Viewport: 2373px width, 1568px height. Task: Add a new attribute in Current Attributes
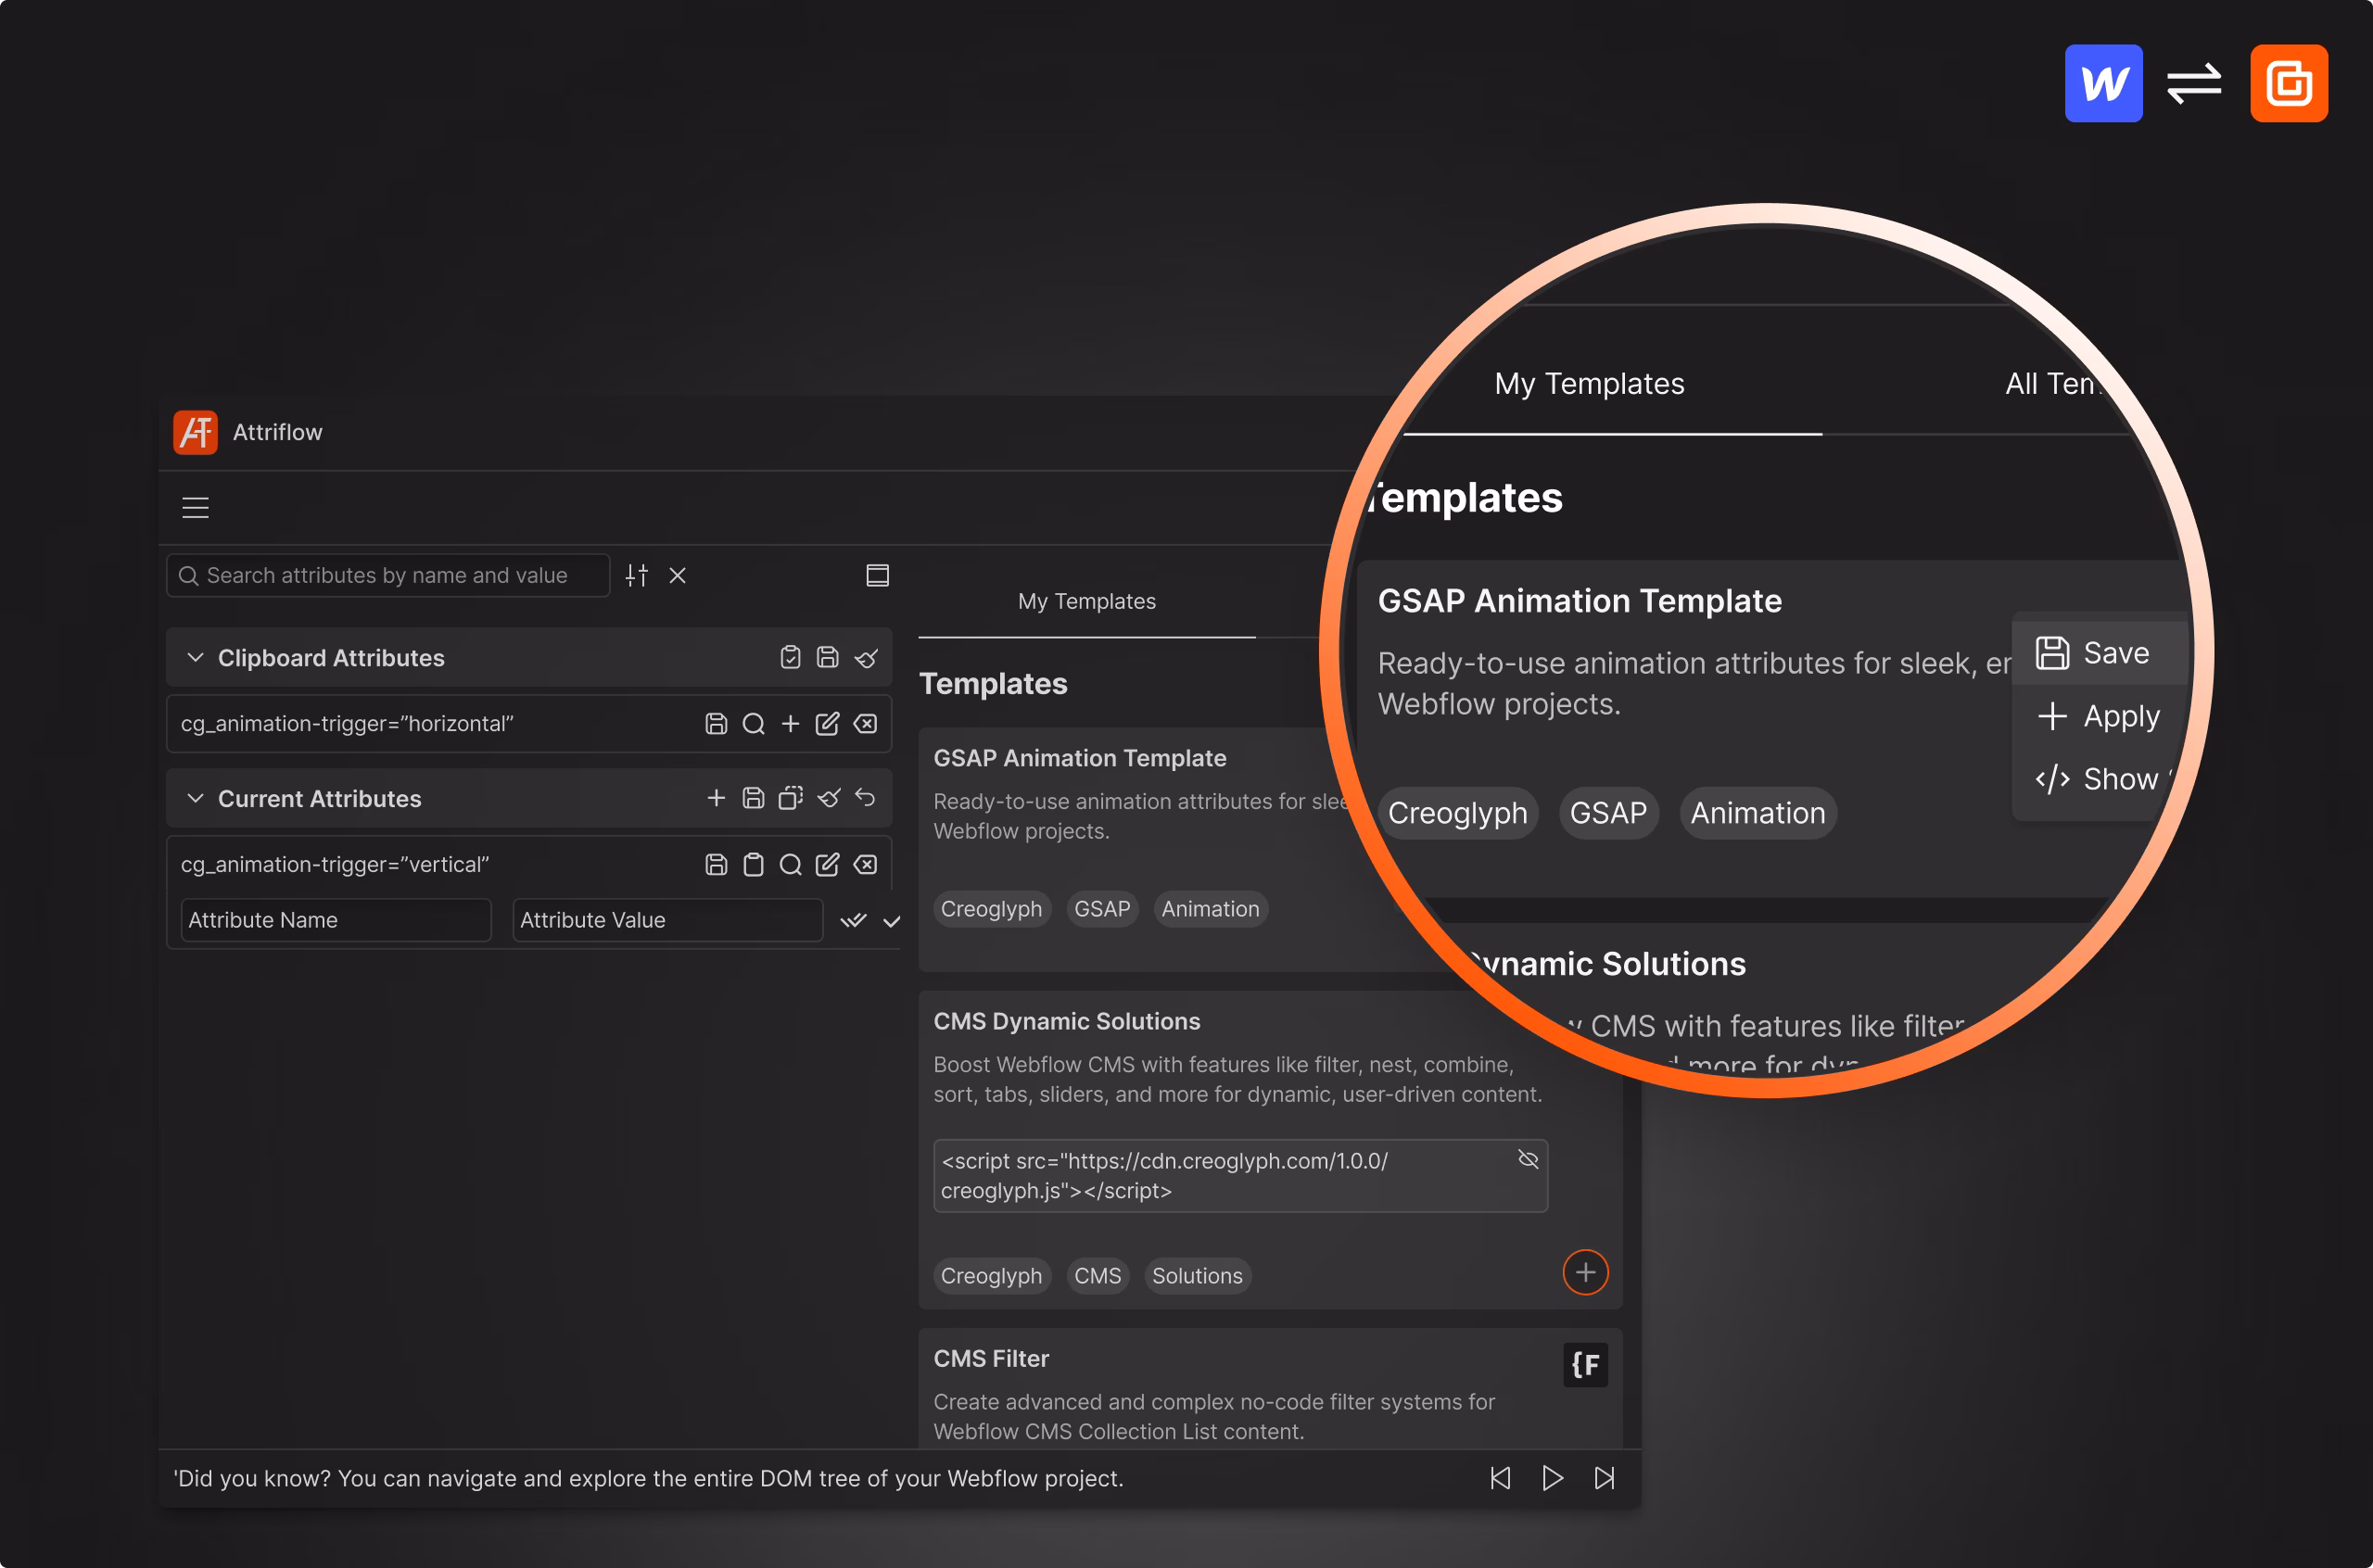716,797
